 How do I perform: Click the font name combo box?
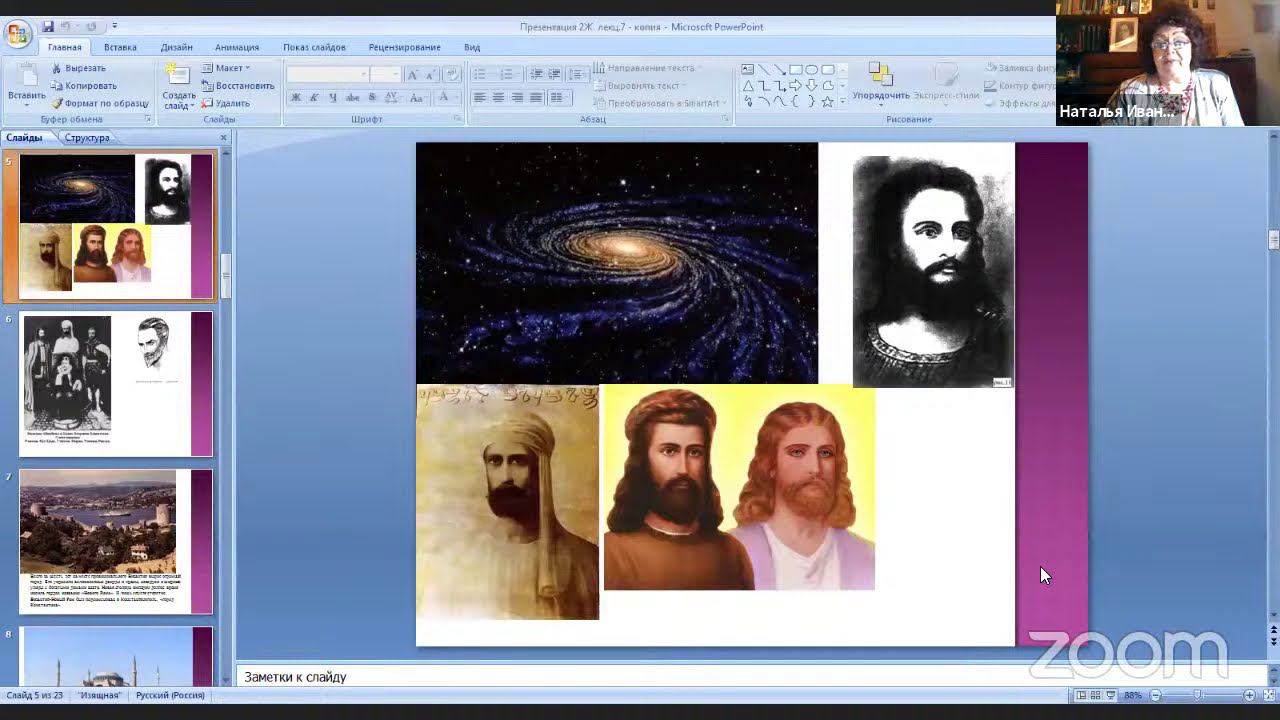click(x=327, y=75)
